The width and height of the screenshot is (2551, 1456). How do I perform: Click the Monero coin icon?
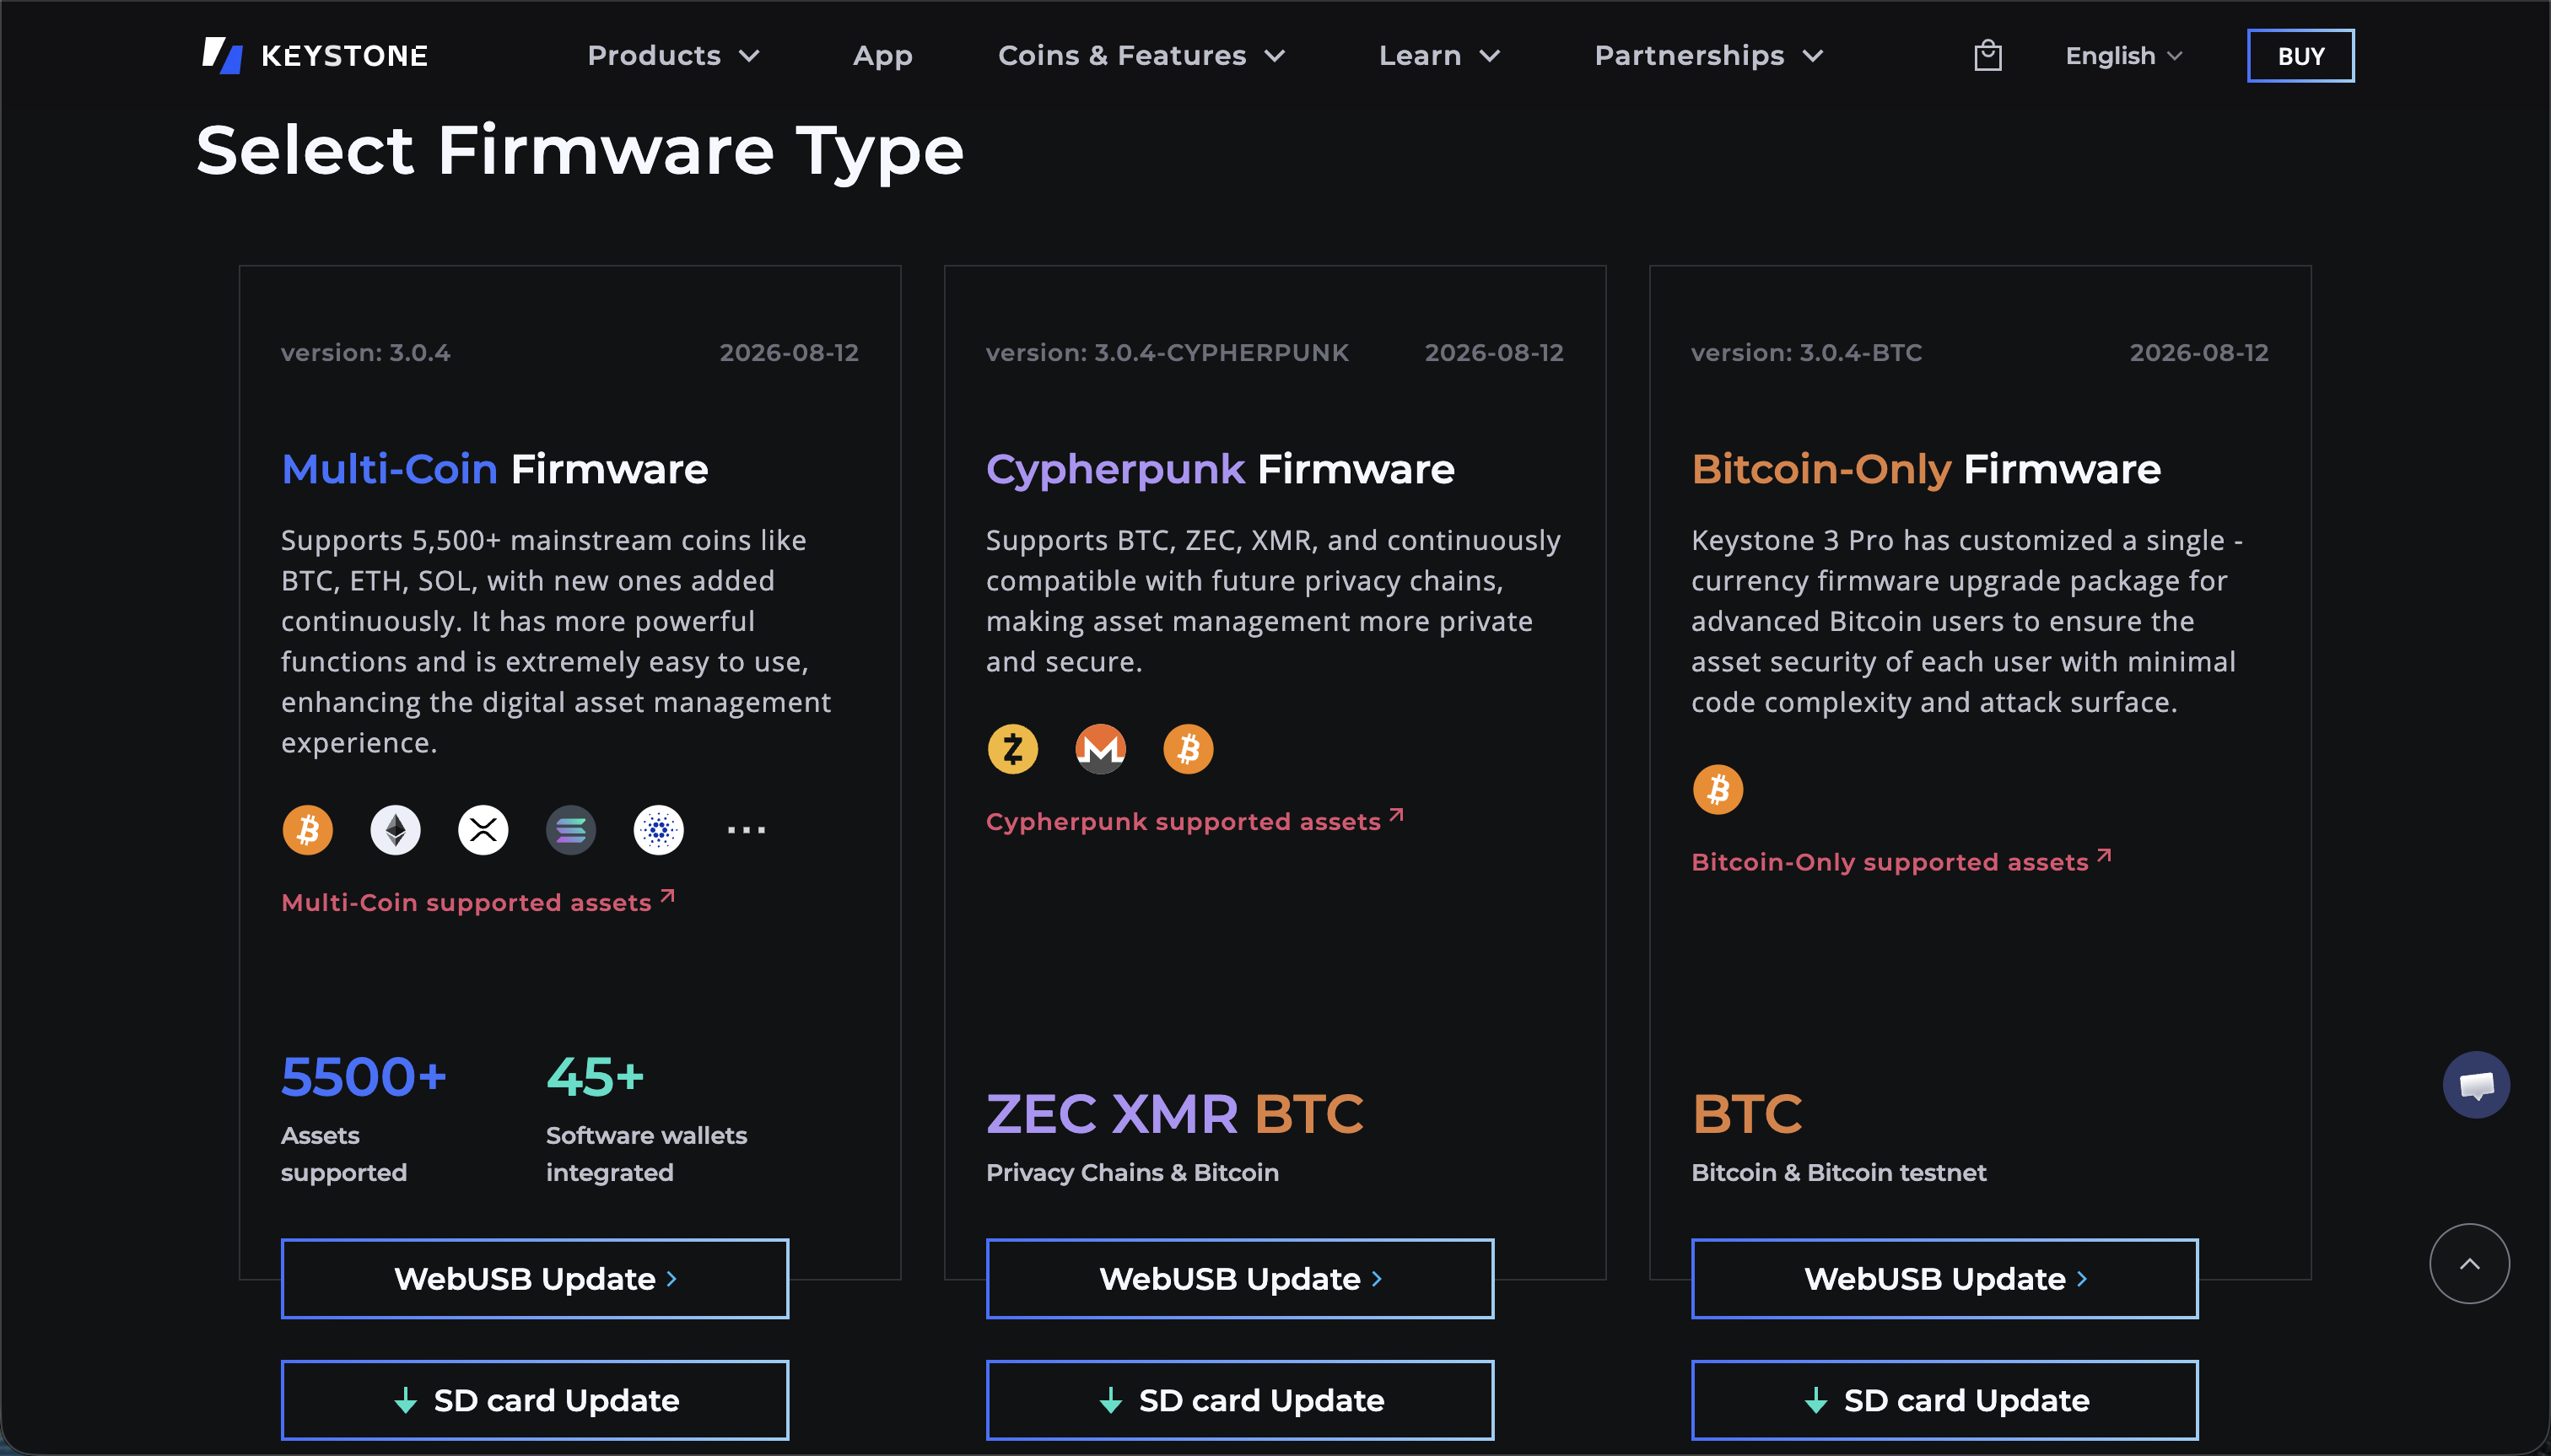[x=1100, y=749]
